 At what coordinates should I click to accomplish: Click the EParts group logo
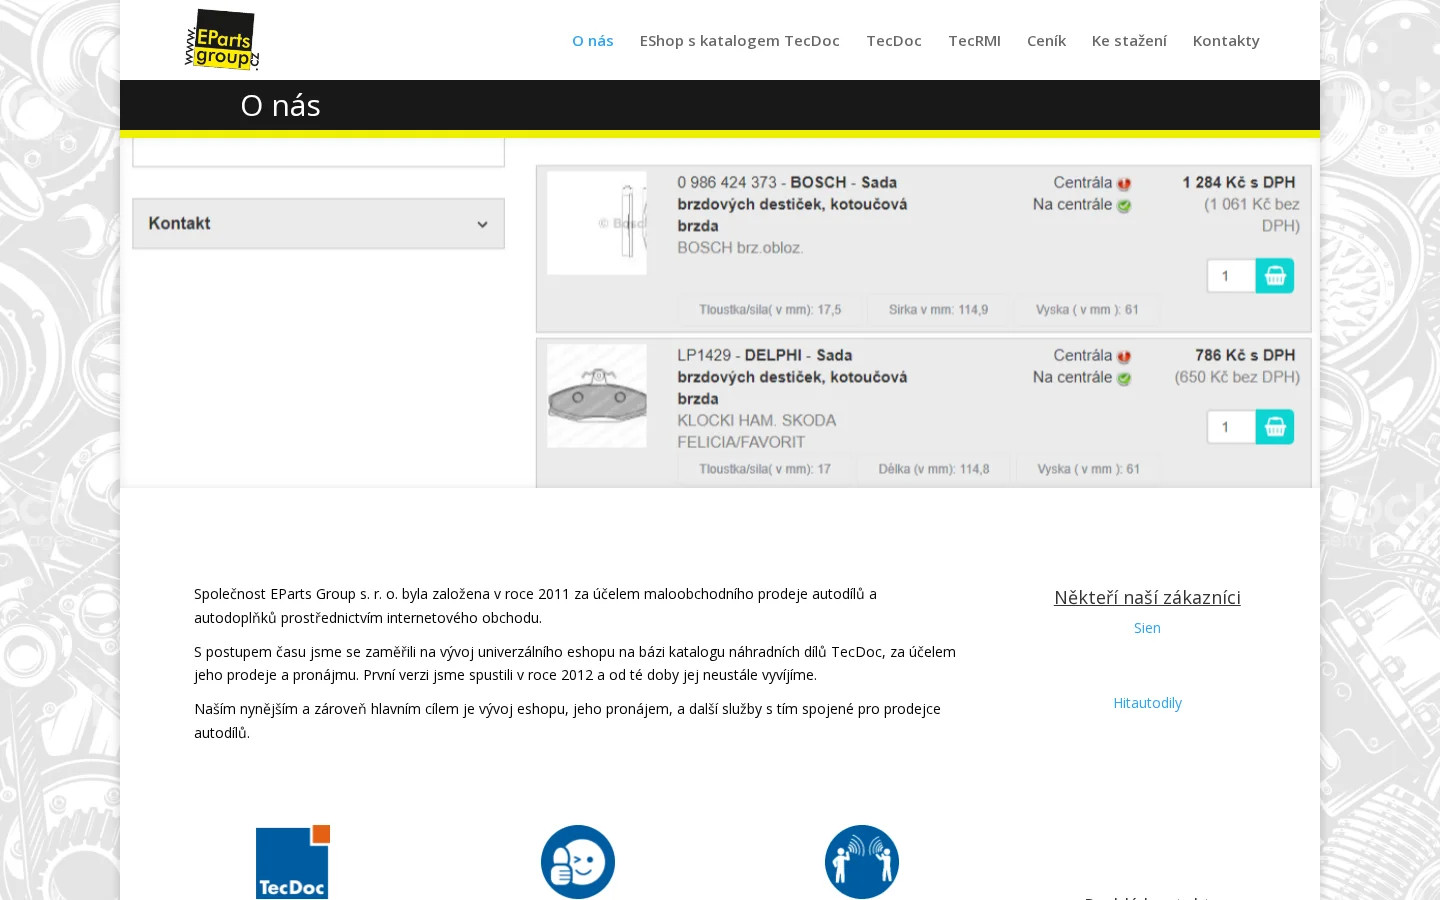222,40
